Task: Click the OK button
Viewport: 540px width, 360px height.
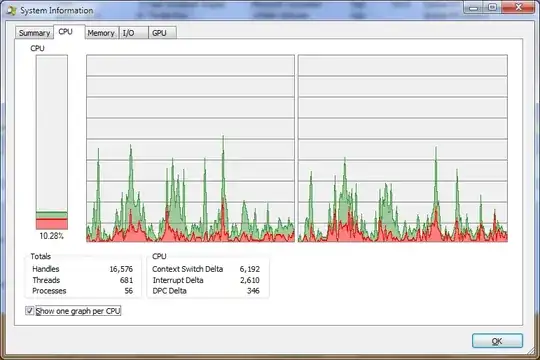Action: (497, 341)
